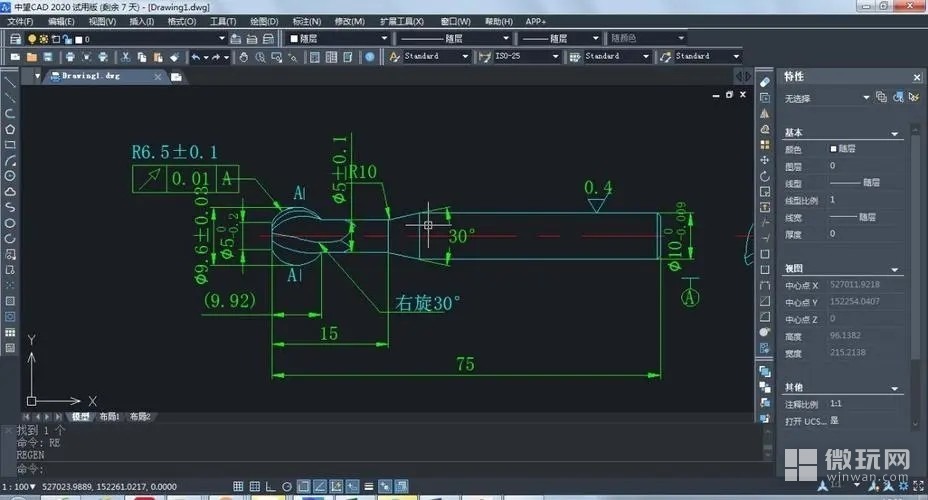Click the 线型比例 value field
The height and width of the screenshot is (500, 928).
click(x=865, y=200)
